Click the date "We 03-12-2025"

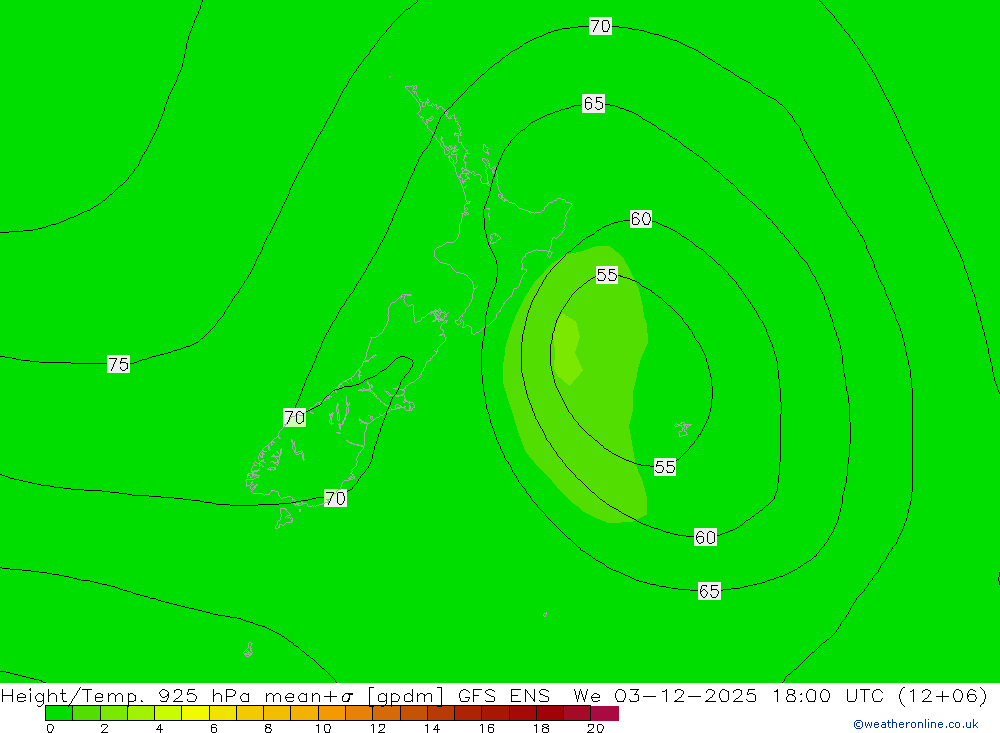click(665, 695)
